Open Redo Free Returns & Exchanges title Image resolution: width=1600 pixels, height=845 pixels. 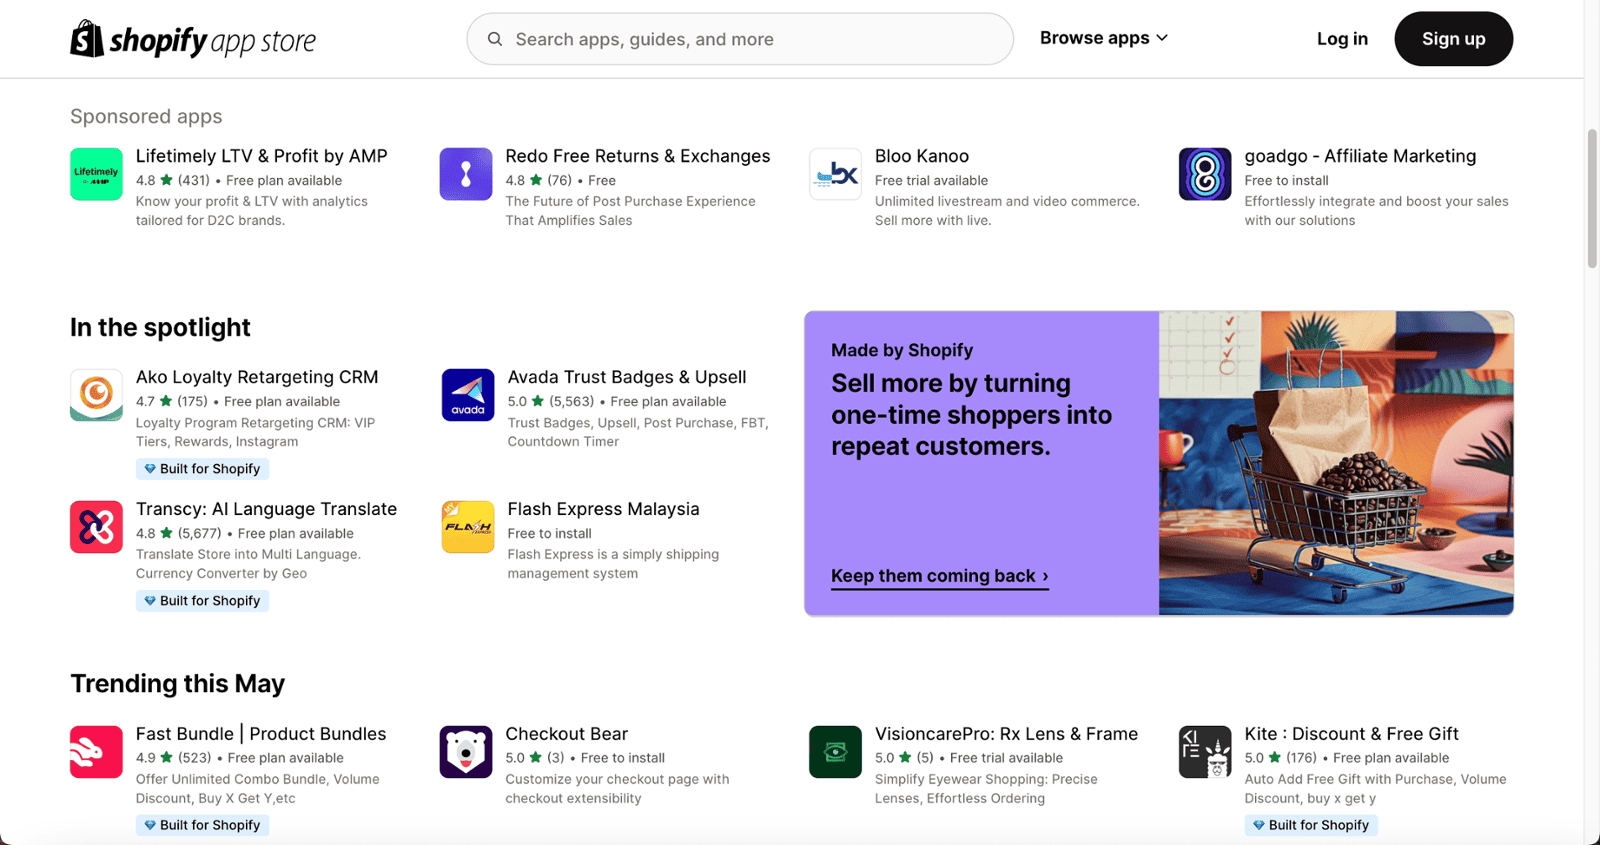638,156
